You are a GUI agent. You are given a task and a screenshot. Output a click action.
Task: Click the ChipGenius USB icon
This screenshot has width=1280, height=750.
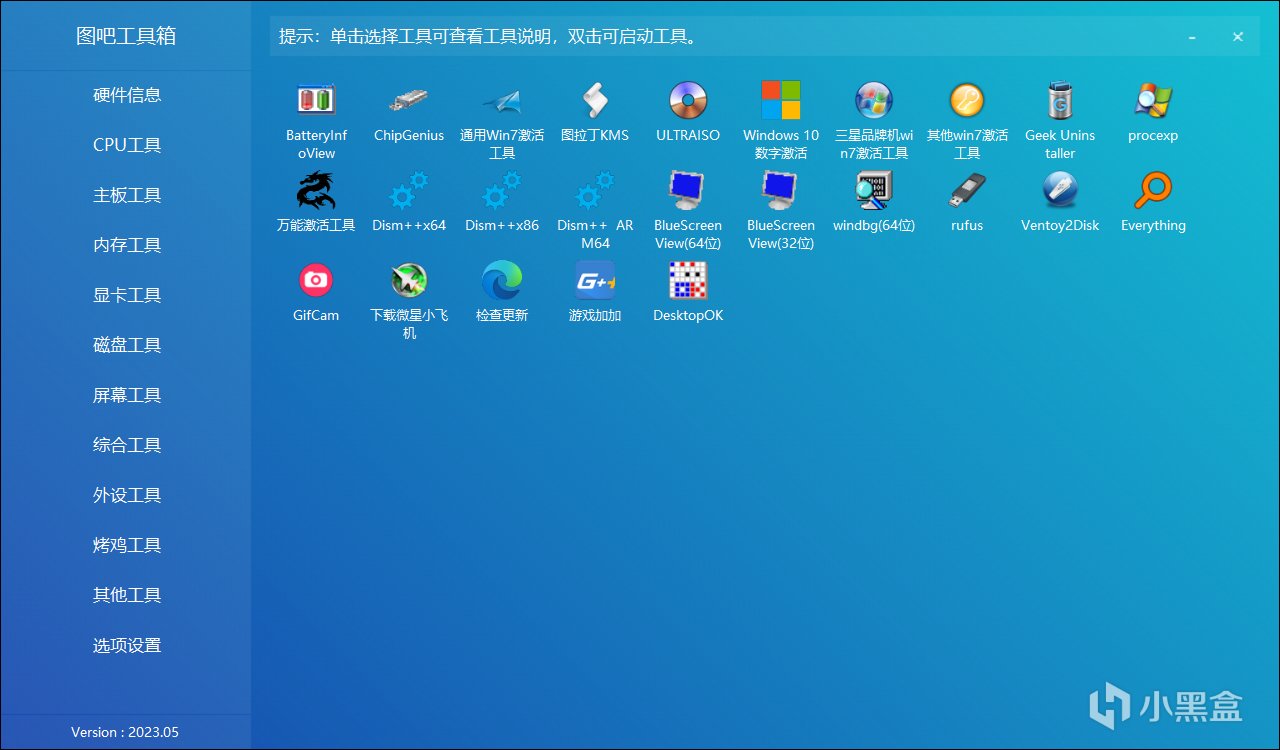tap(409, 100)
